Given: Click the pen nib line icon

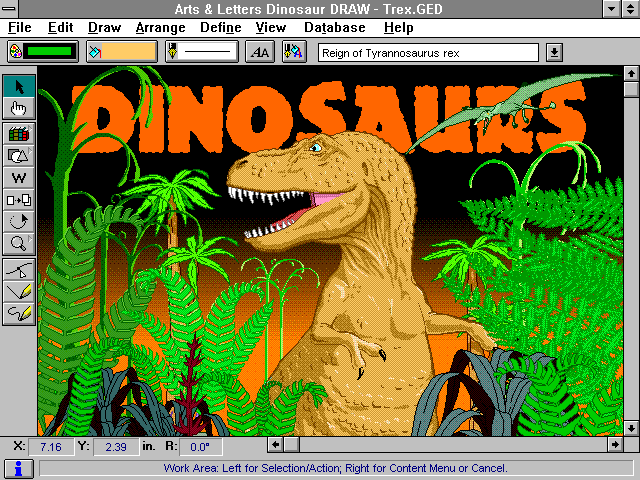Looking at the screenshot, I should [173, 51].
